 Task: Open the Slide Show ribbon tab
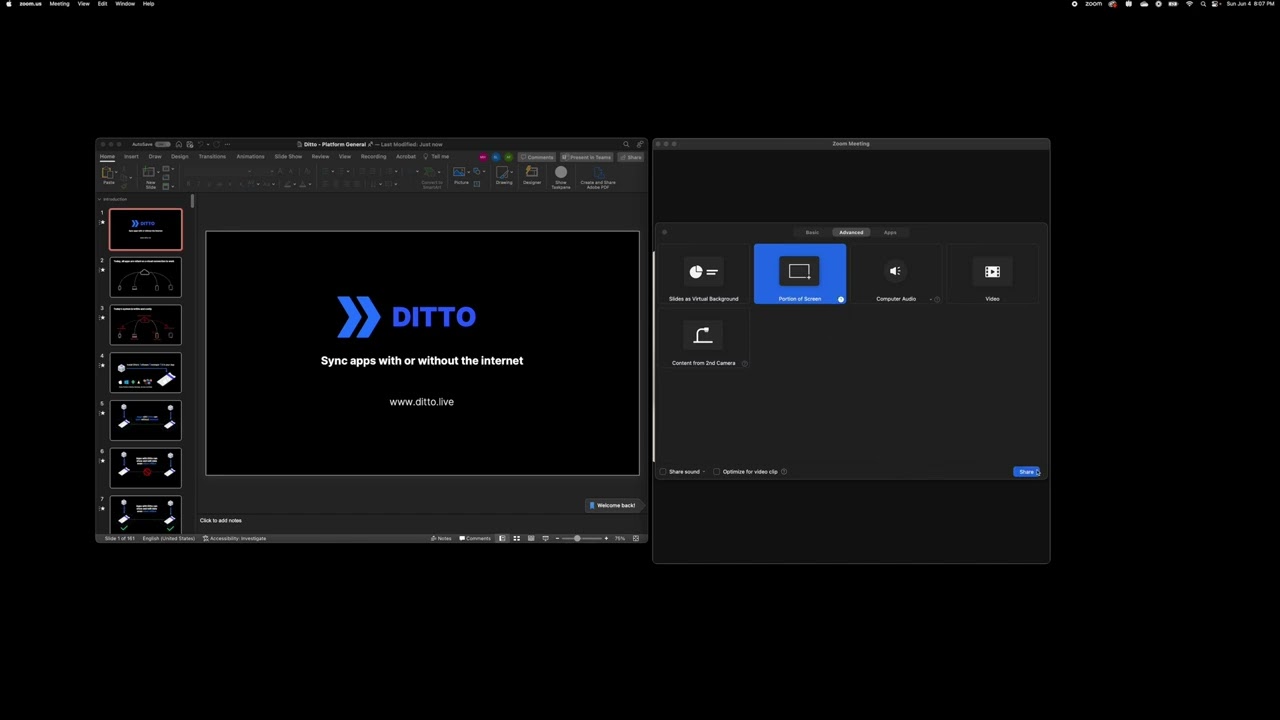tap(288, 157)
